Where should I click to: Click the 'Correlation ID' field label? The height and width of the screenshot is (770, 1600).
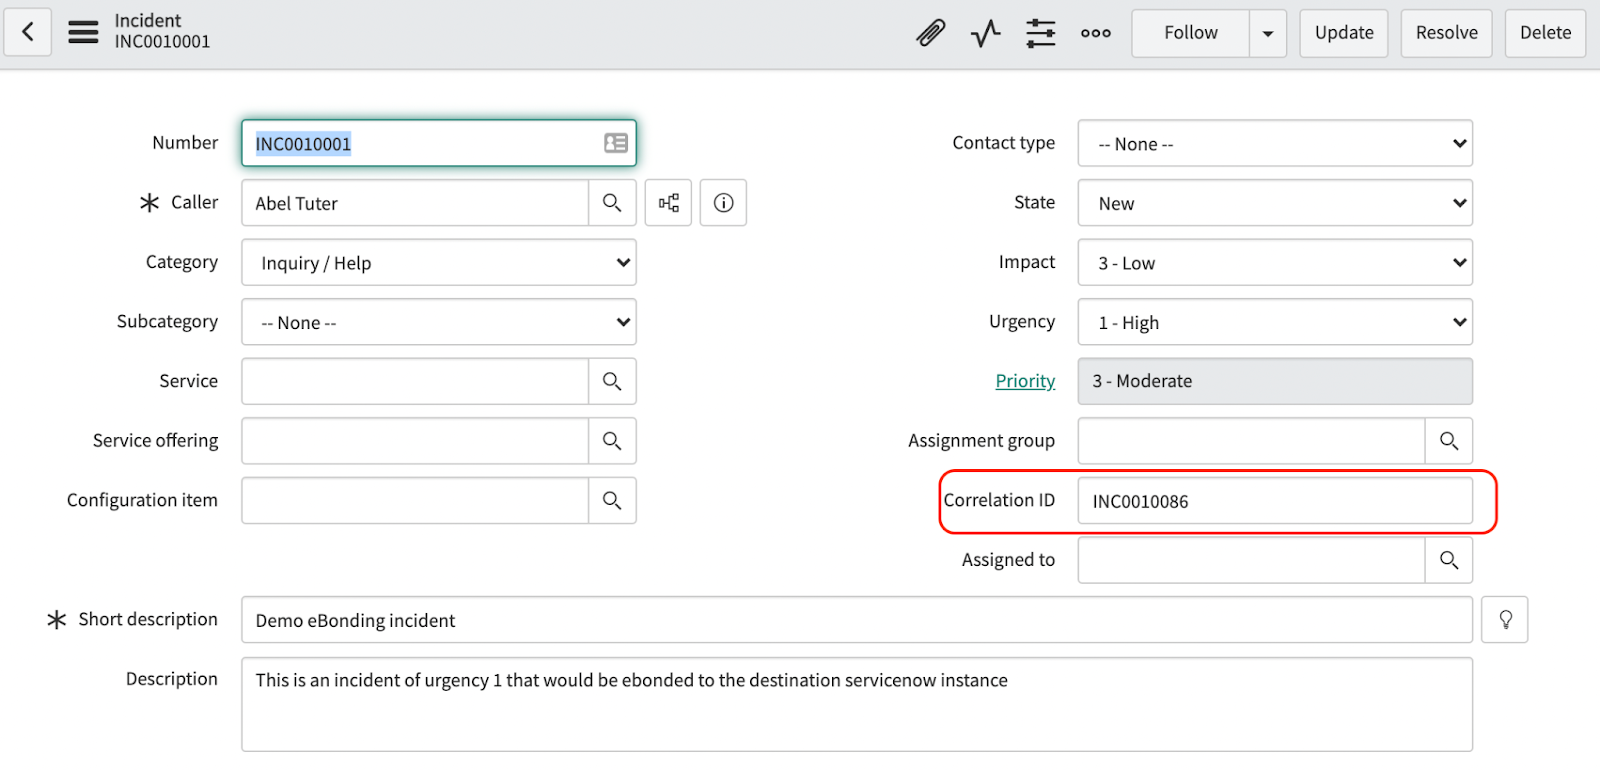pos(999,500)
